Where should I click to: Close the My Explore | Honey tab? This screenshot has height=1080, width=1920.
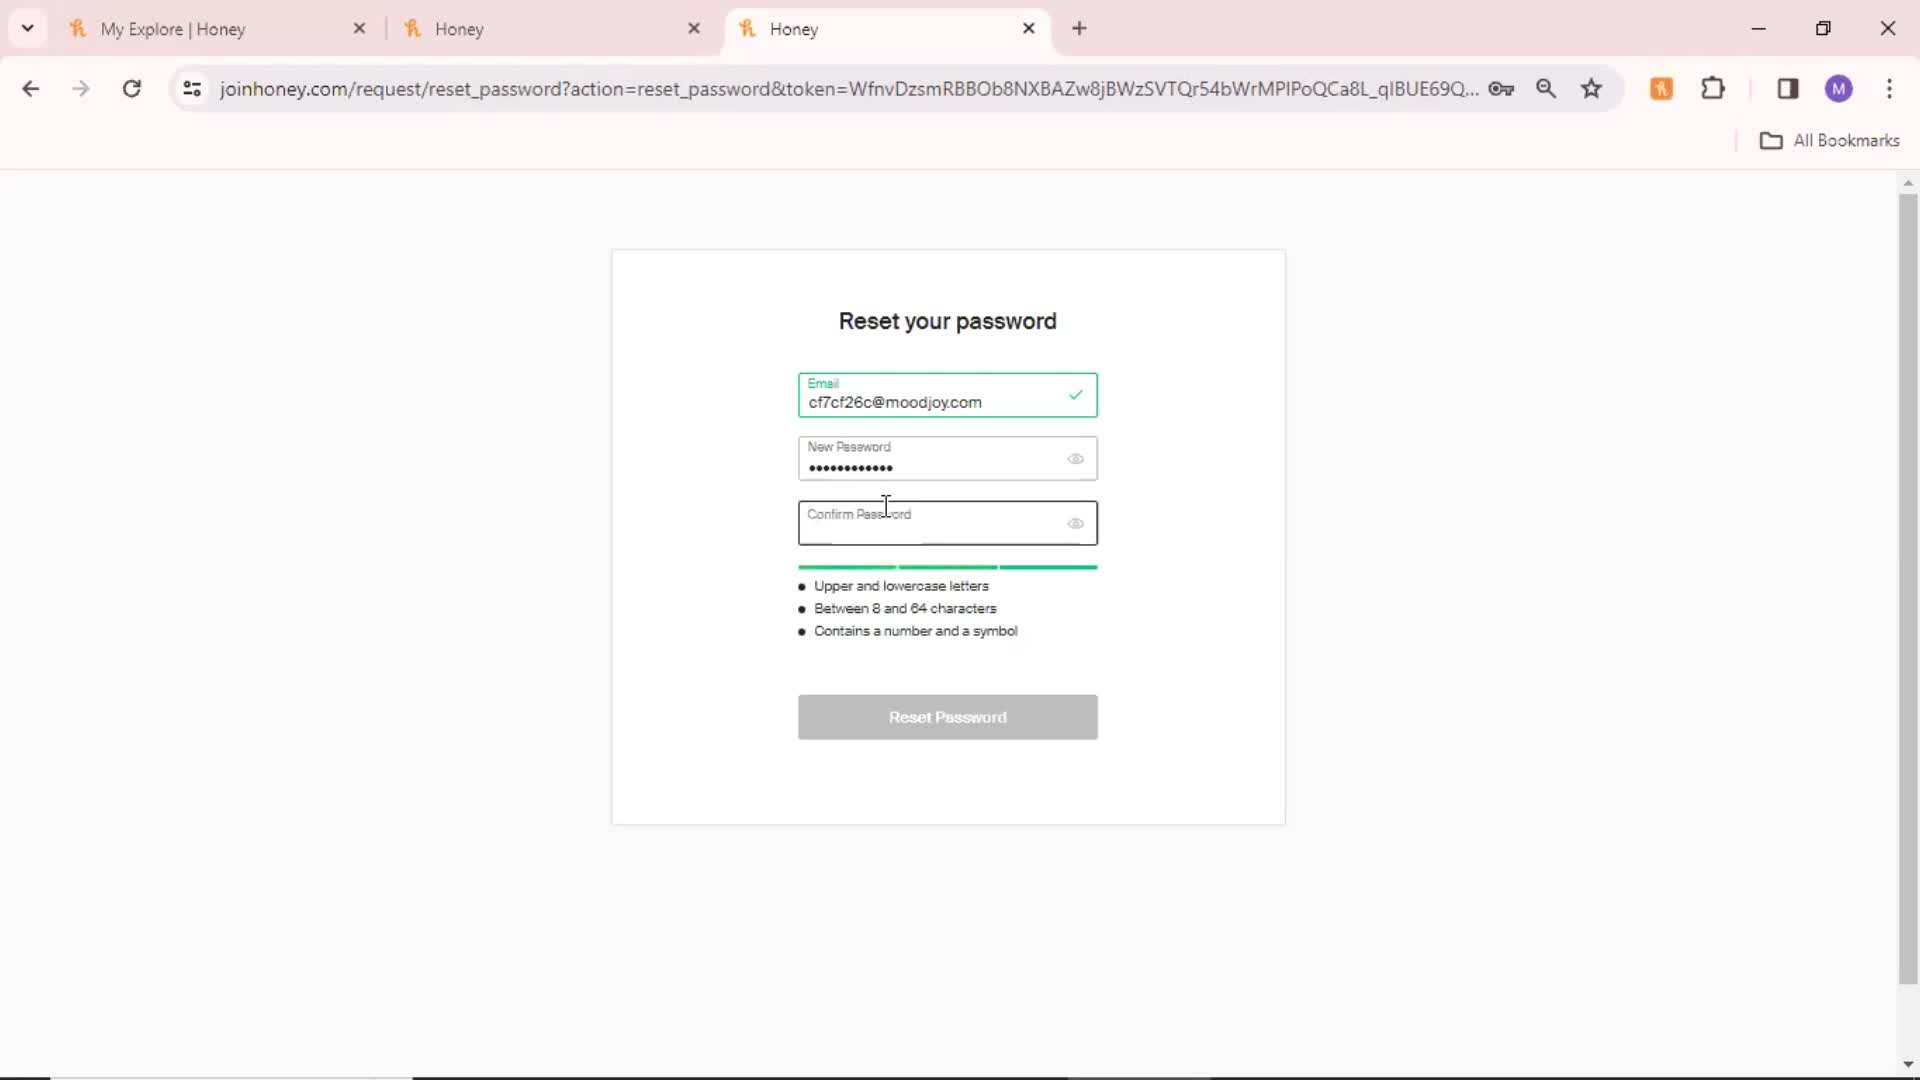360,29
